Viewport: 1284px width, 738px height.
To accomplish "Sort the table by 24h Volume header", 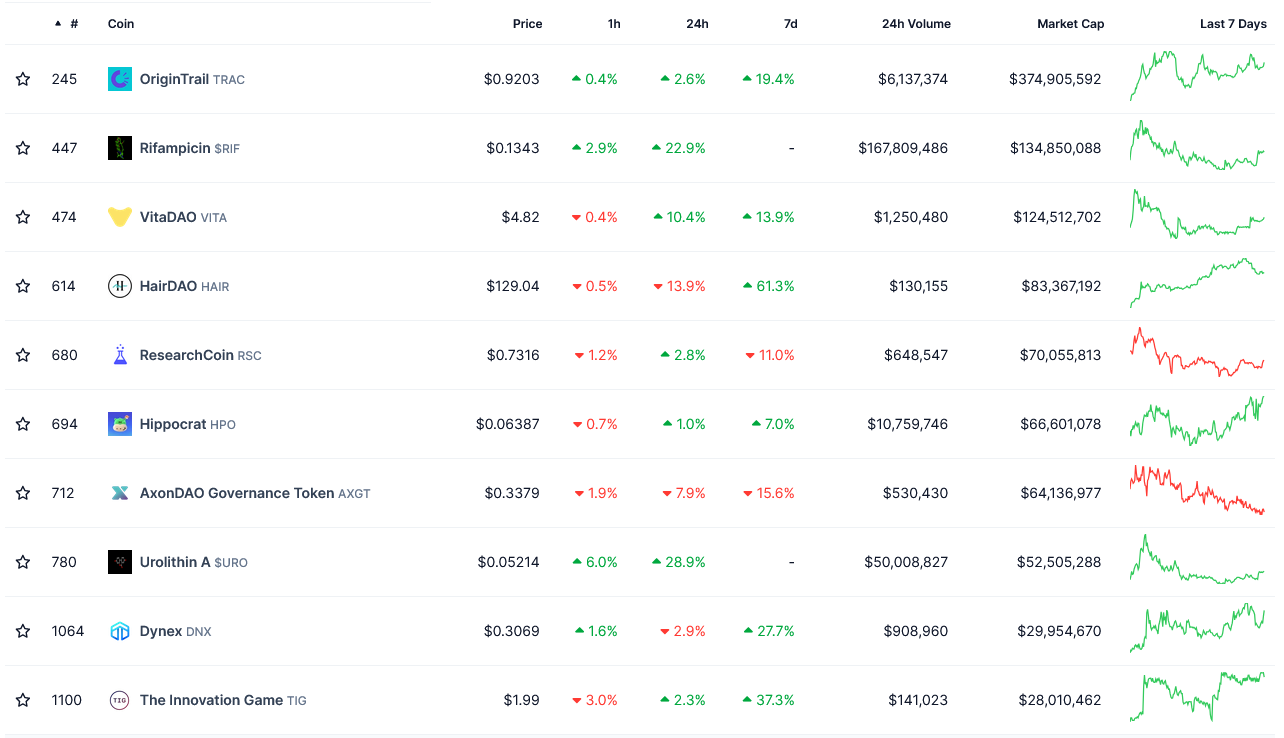I will pos(916,24).
